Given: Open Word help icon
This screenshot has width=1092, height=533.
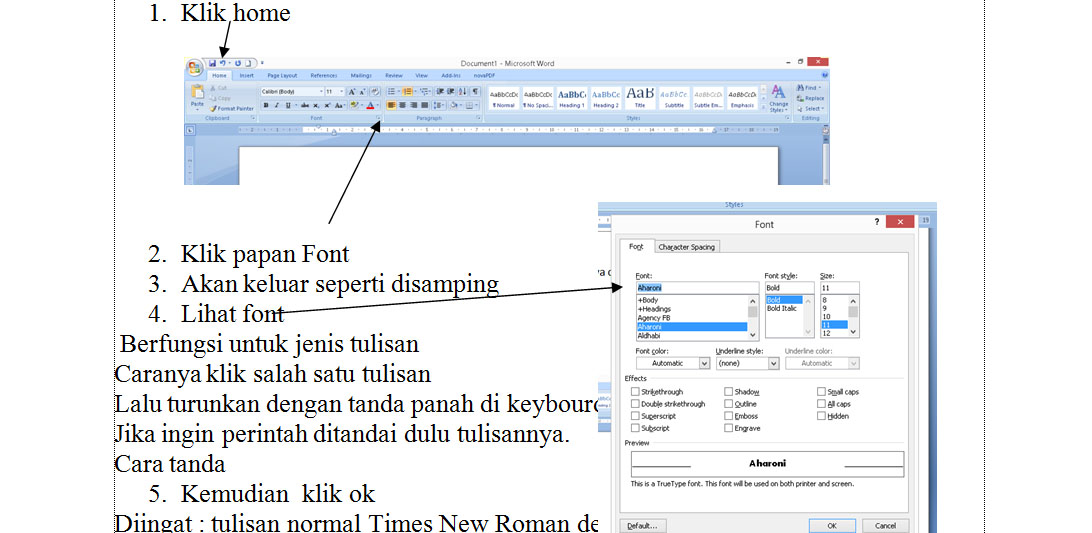Looking at the screenshot, I should point(825,75).
